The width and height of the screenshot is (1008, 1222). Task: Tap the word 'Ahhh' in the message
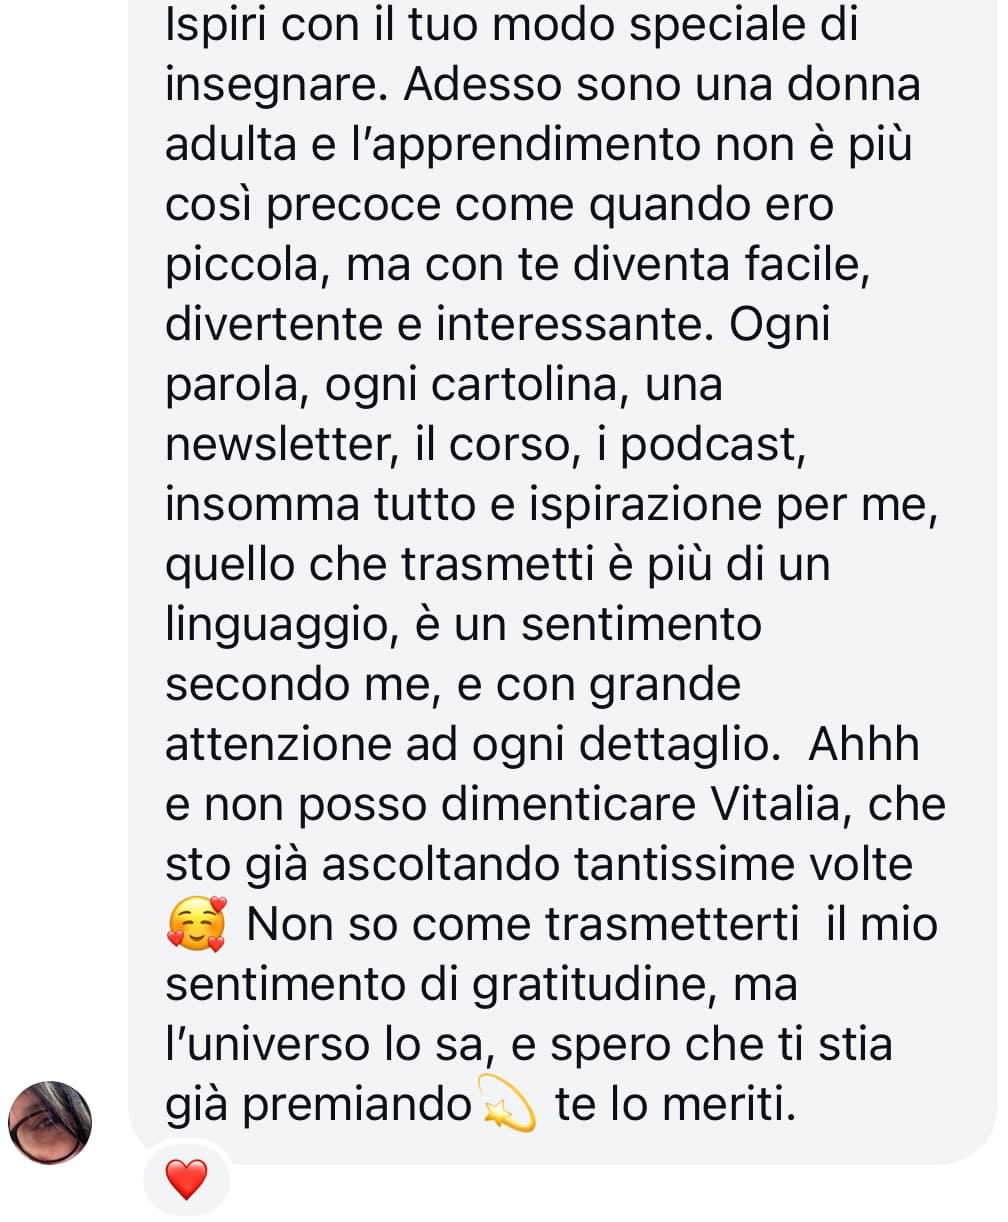click(864, 745)
